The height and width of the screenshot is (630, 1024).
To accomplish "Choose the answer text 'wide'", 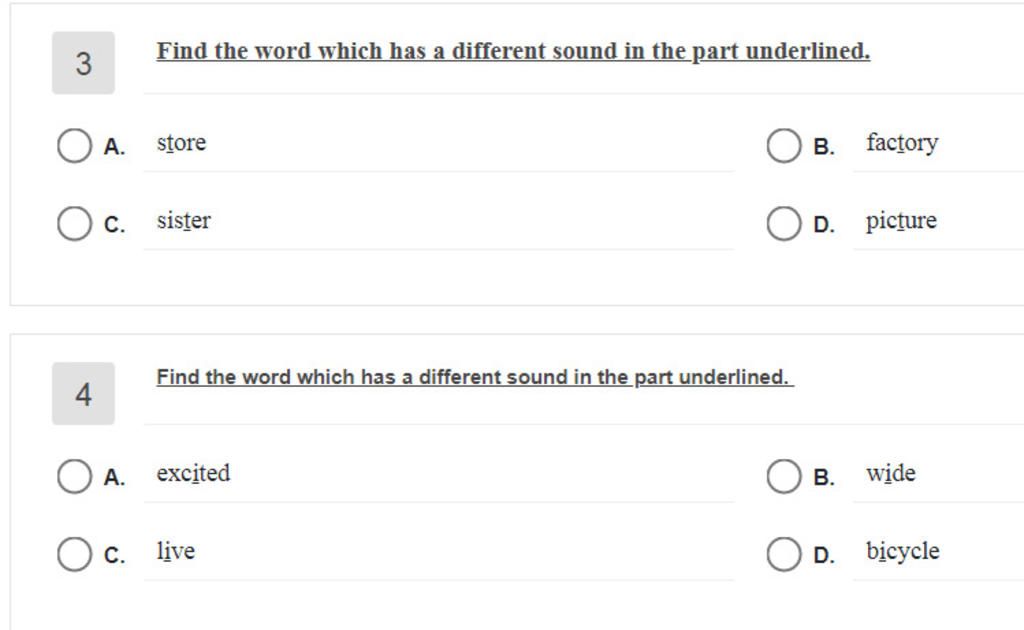I will (x=891, y=473).
